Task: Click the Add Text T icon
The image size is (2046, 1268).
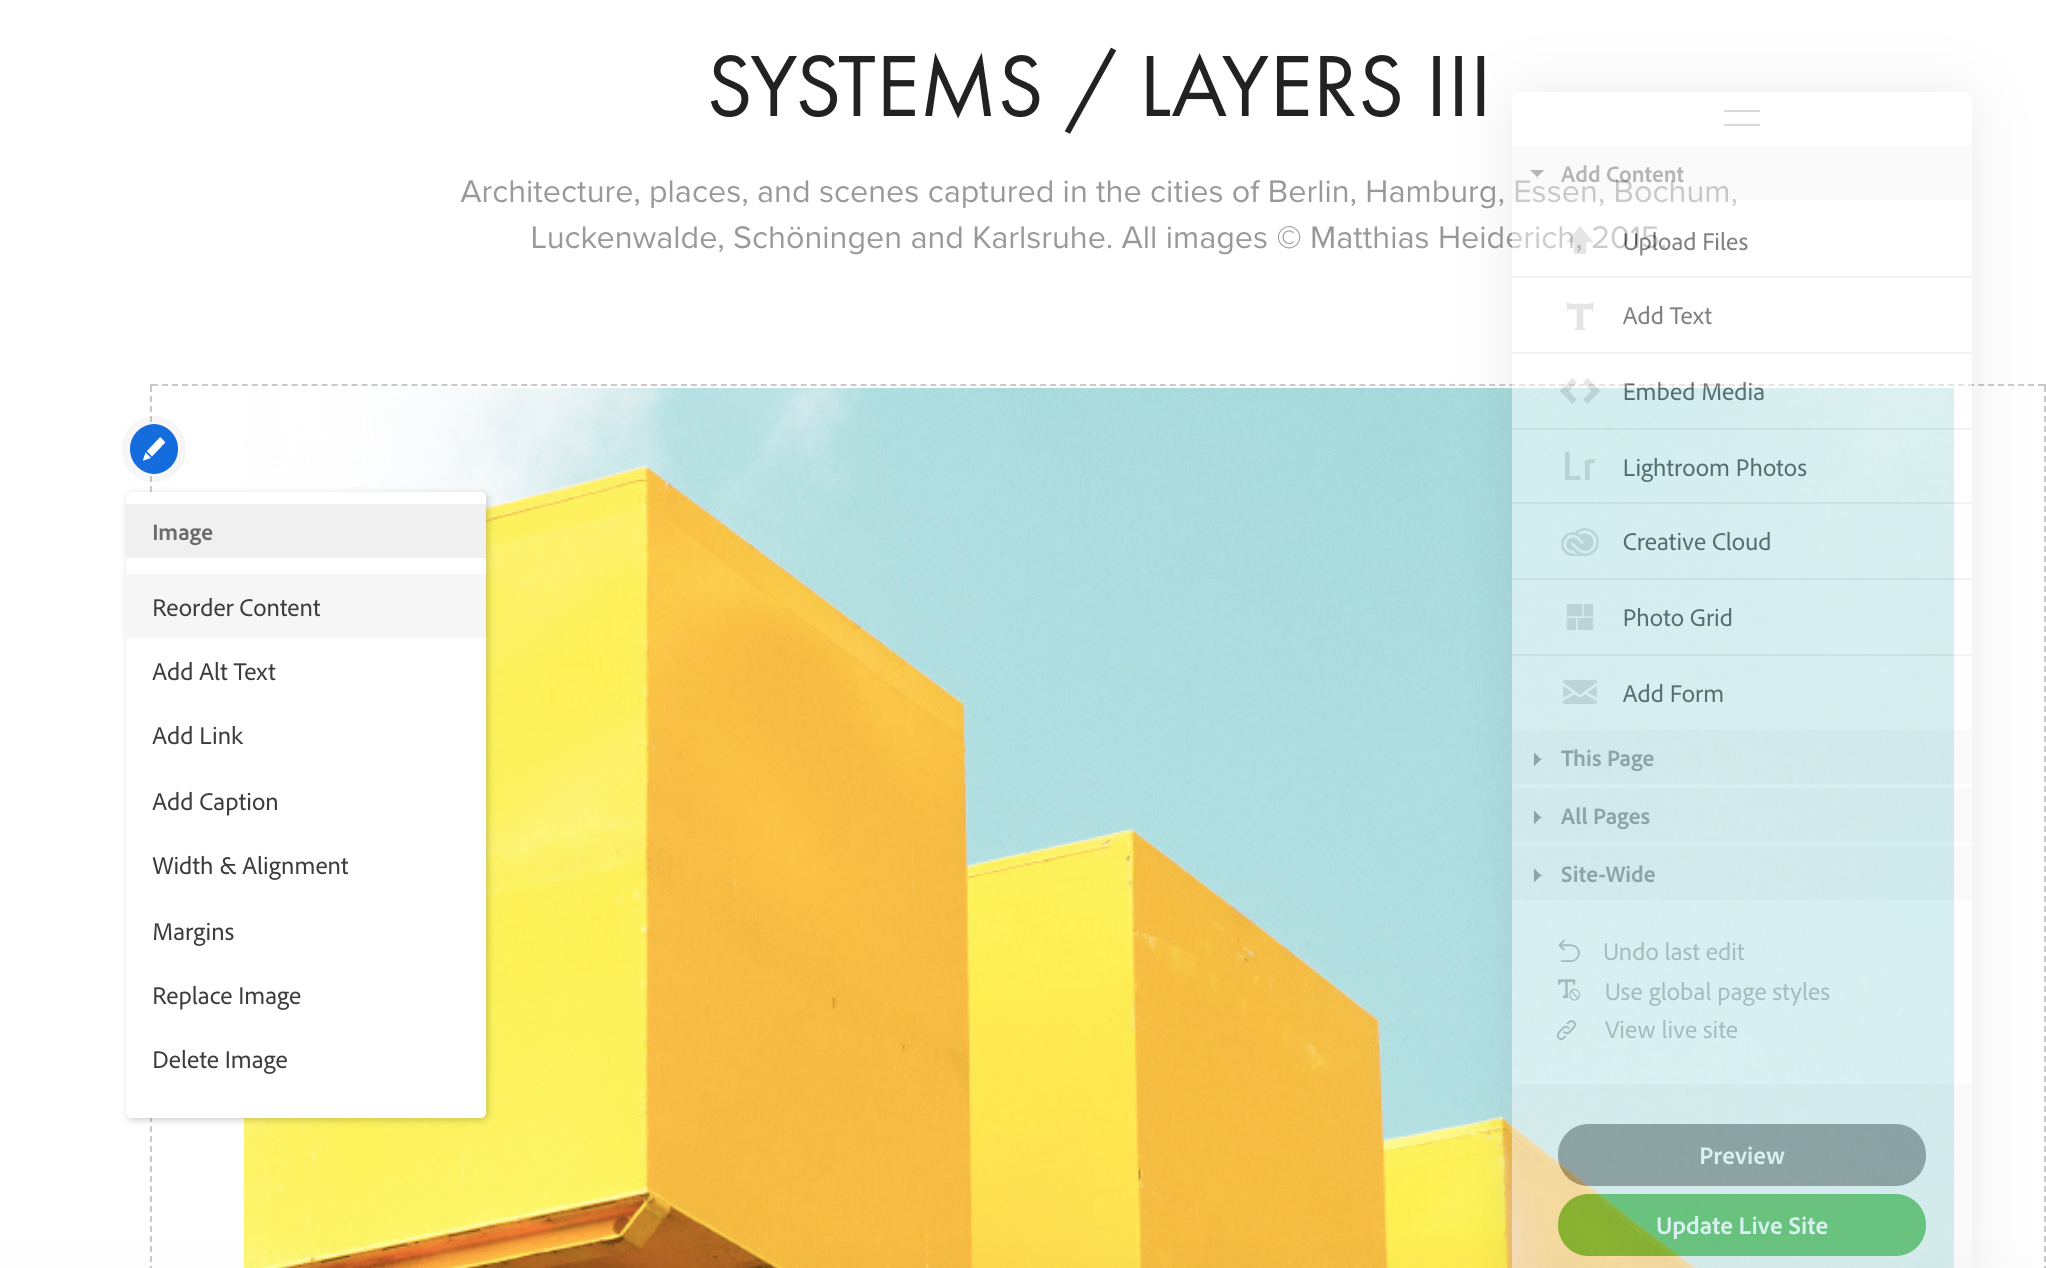Action: [x=1579, y=316]
